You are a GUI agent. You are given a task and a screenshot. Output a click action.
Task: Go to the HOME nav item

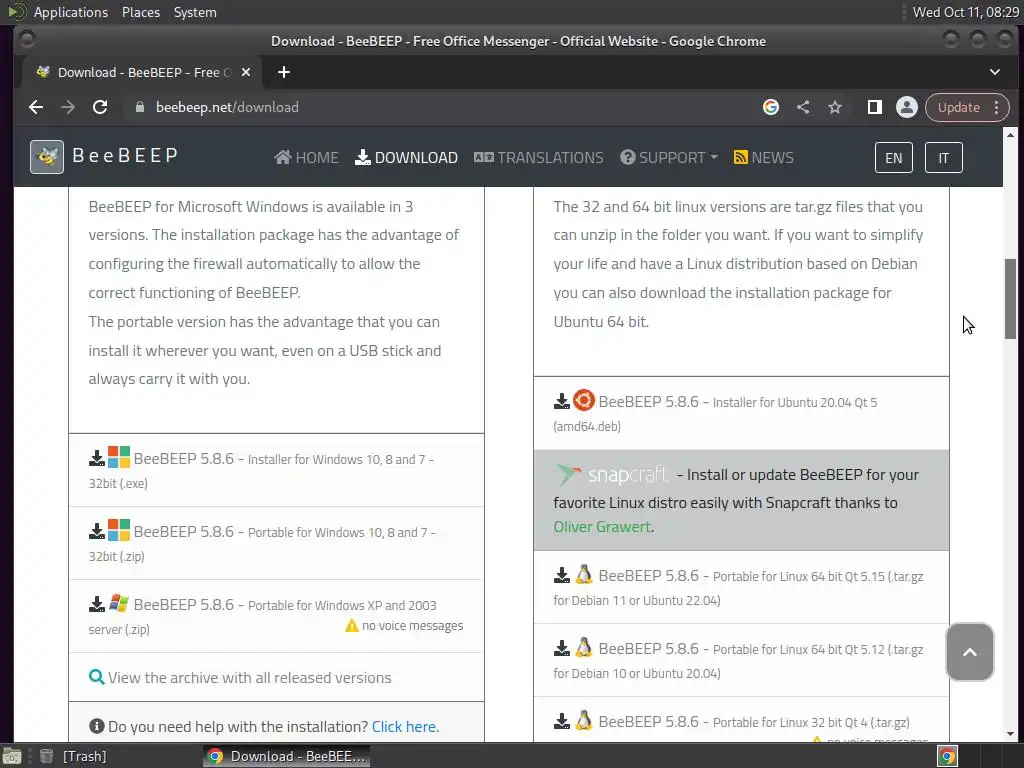[x=306, y=157]
